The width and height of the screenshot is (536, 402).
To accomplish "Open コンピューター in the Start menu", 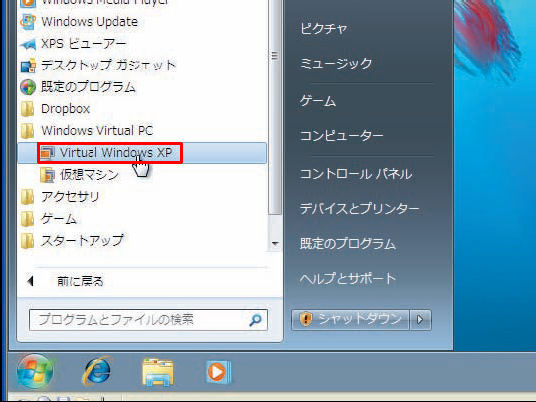I will (x=341, y=136).
